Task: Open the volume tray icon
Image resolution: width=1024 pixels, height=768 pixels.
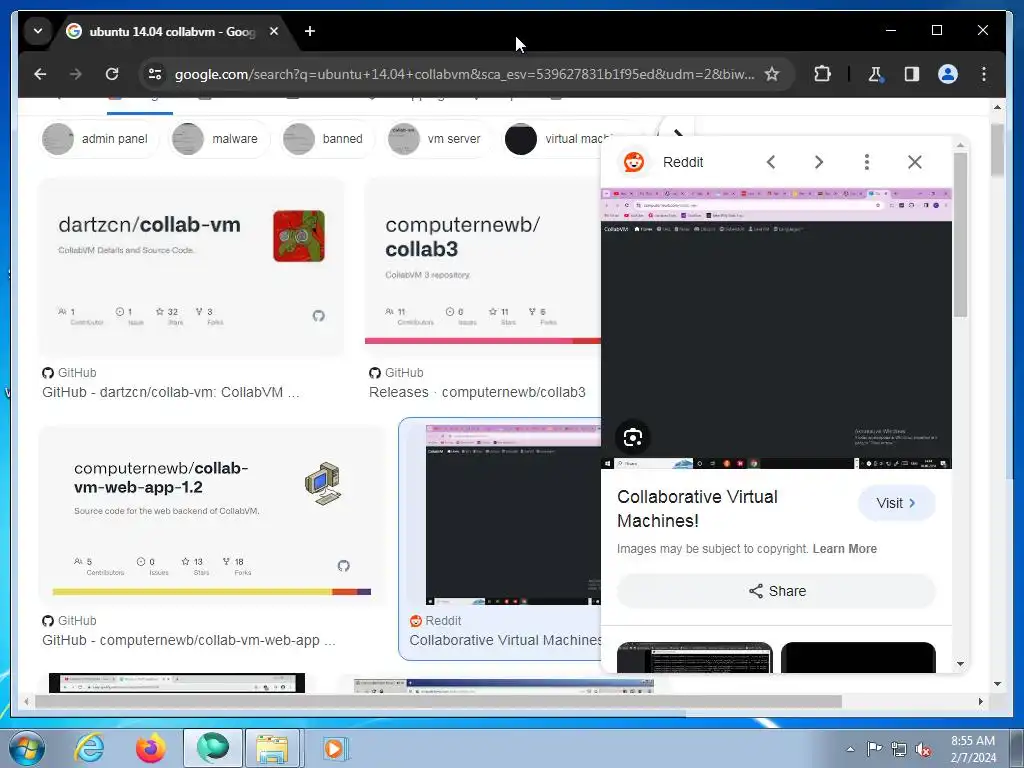Action: pos(923,749)
